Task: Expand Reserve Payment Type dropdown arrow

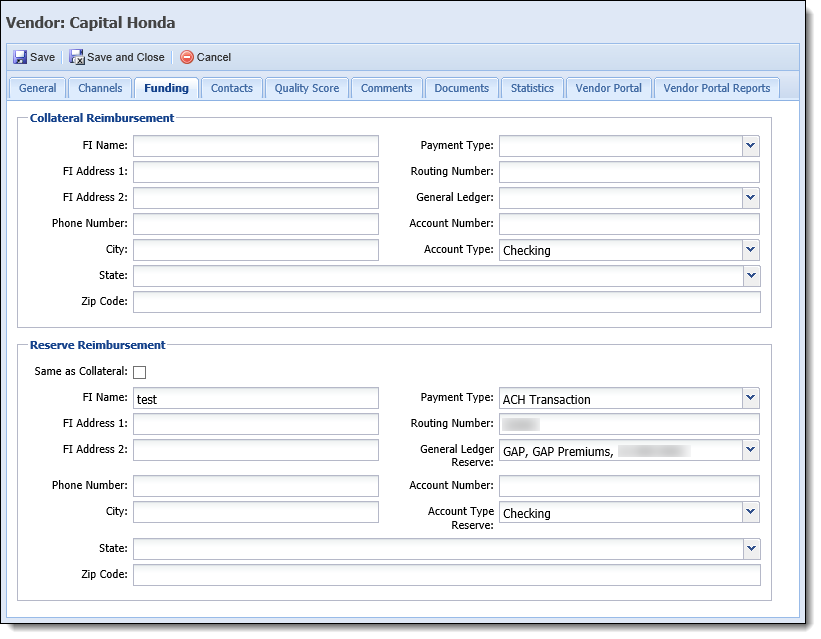Action: pyautogui.click(x=750, y=398)
